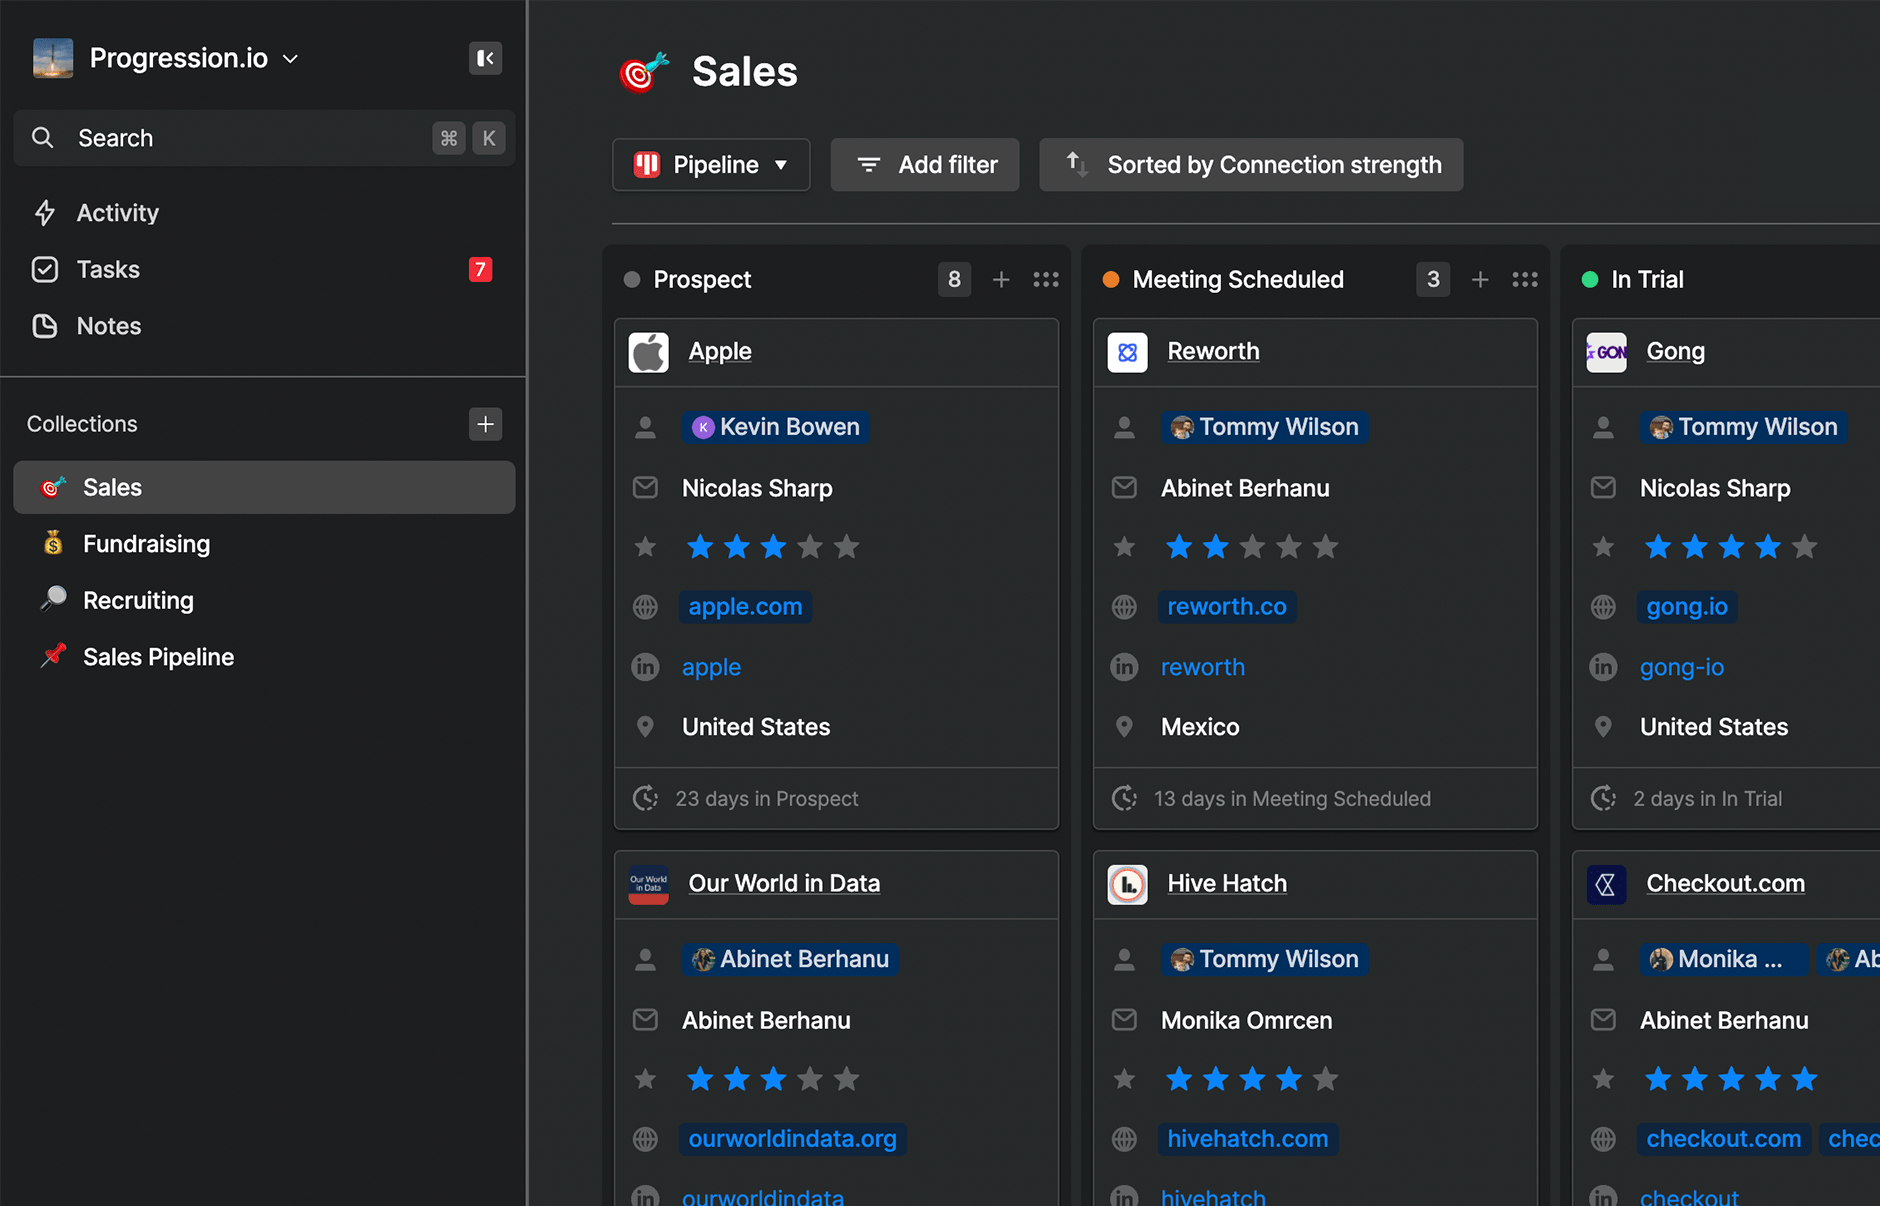Open the Checkout.com company record
This screenshot has width=1880, height=1206.
point(1725,884)
